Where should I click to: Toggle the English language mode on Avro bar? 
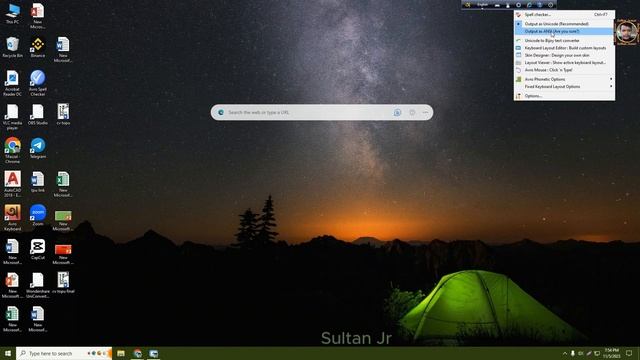483,5
